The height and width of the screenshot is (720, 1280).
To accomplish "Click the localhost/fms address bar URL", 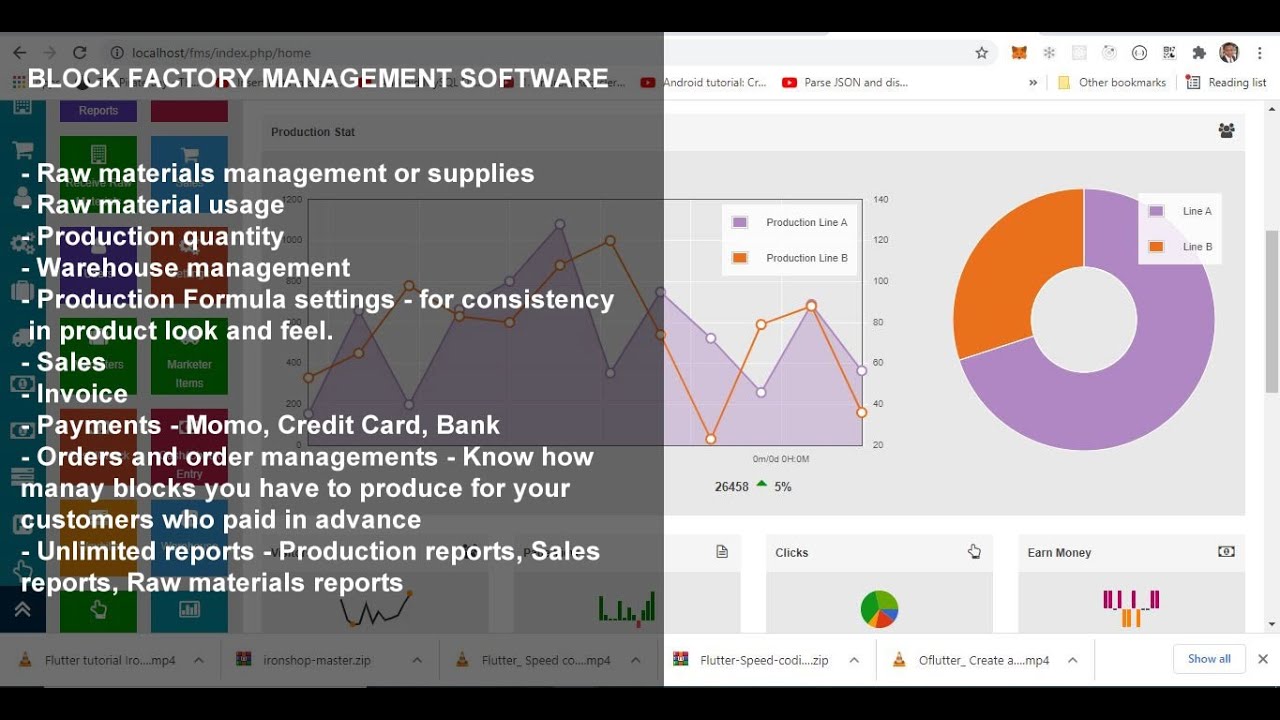I will (x=221, y=53).
